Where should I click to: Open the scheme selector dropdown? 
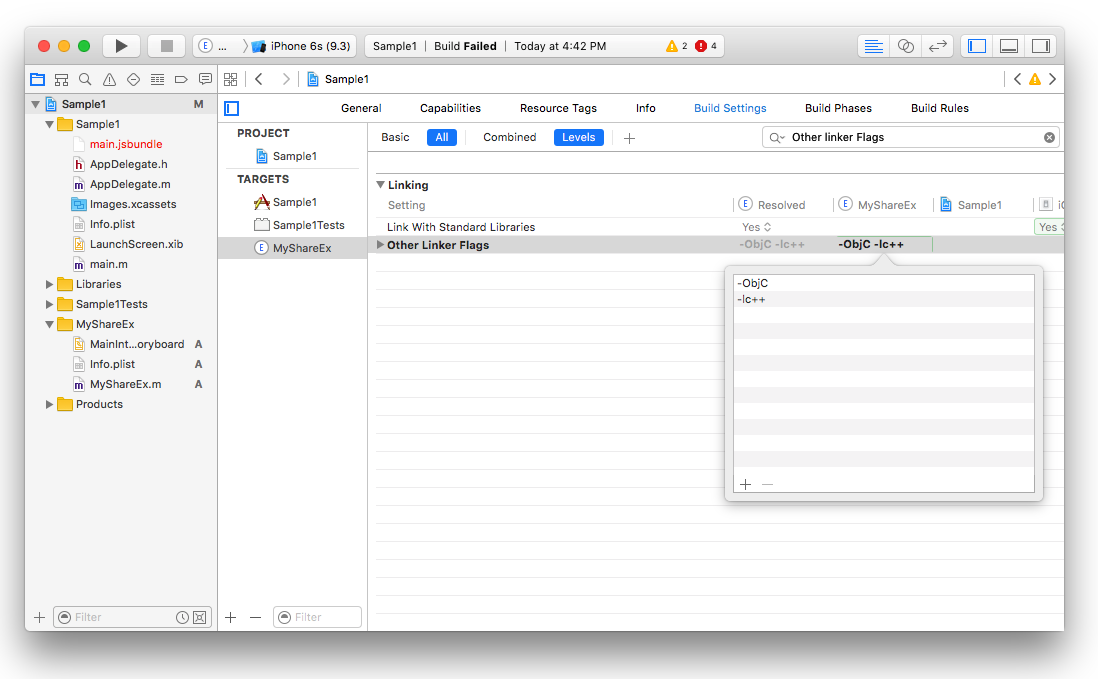coord(214,46)
